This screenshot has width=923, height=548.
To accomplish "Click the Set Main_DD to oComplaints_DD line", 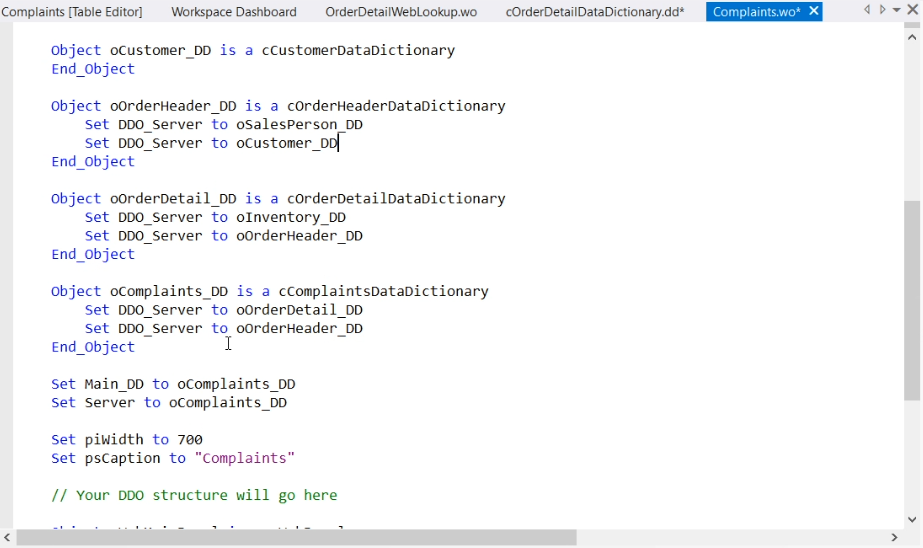I will pos(173,384).
